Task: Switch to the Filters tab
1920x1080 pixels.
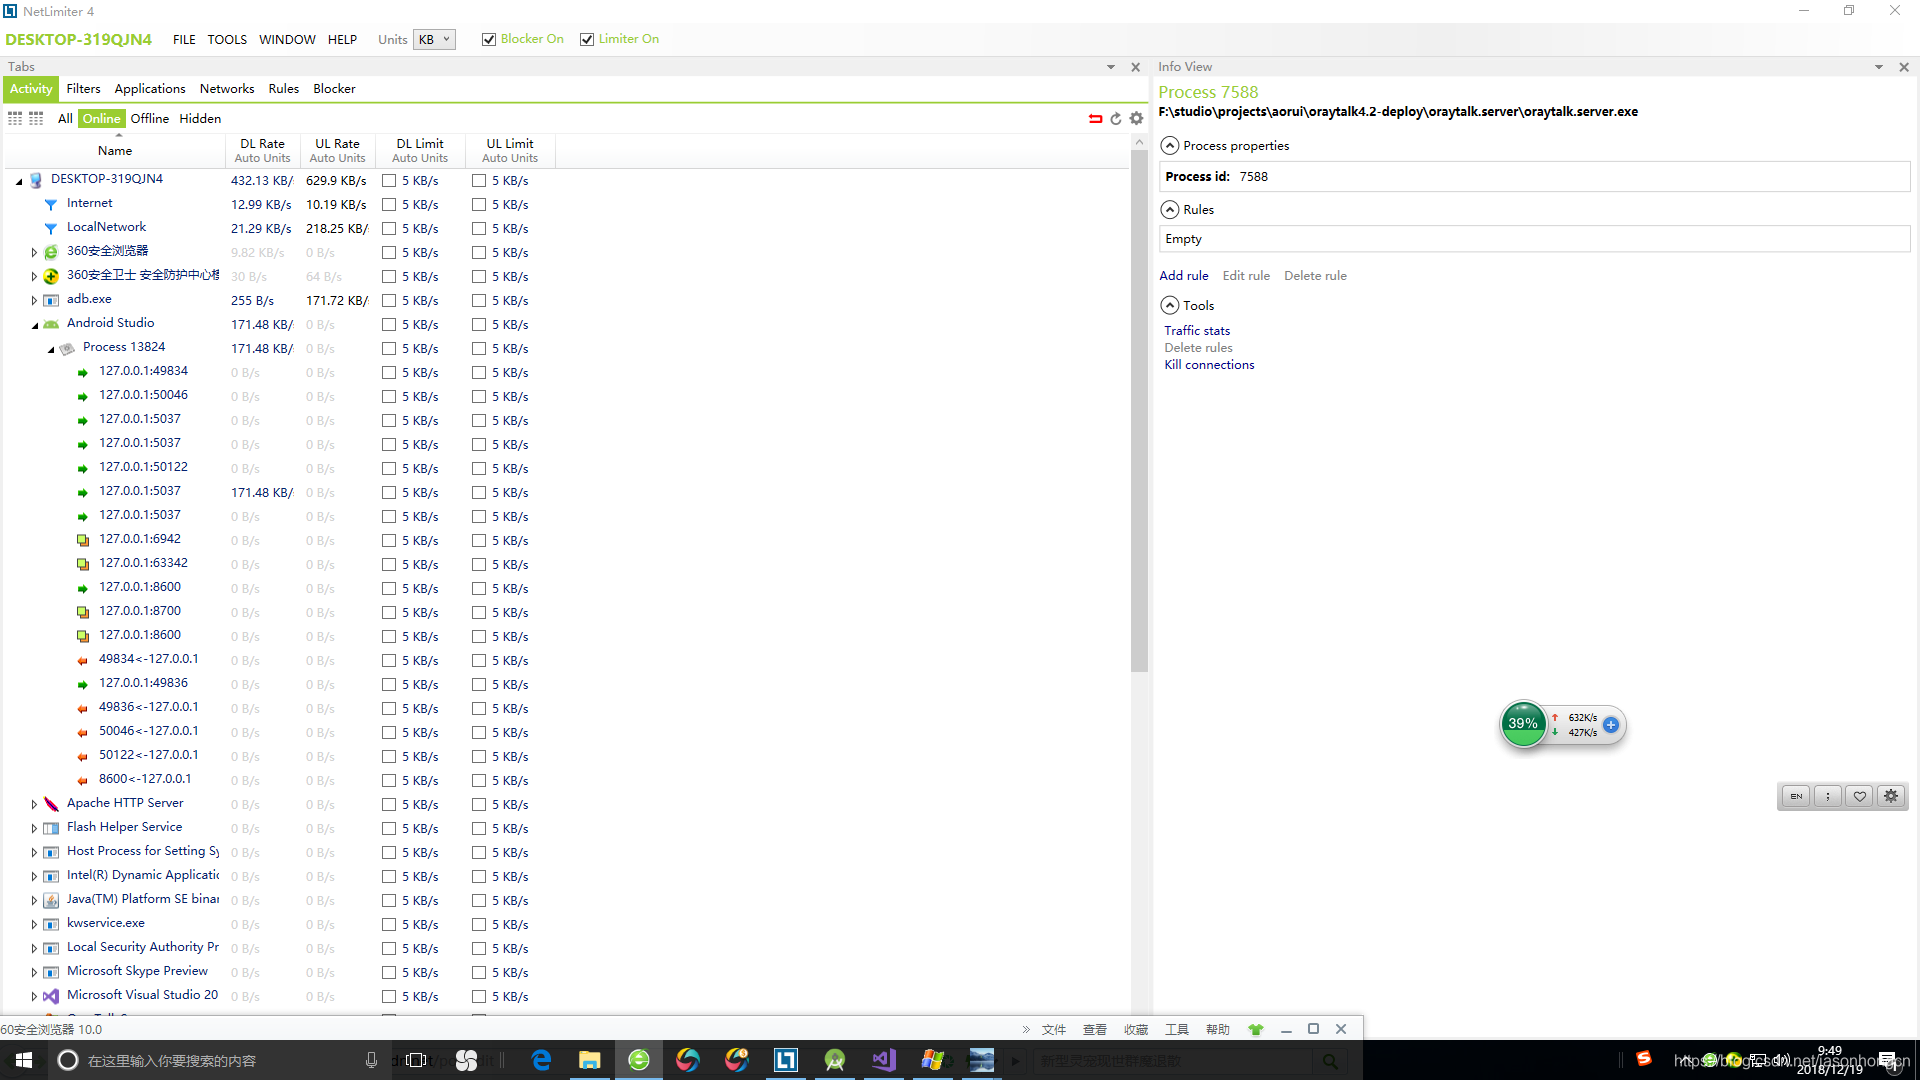Action: click(83, 89)
